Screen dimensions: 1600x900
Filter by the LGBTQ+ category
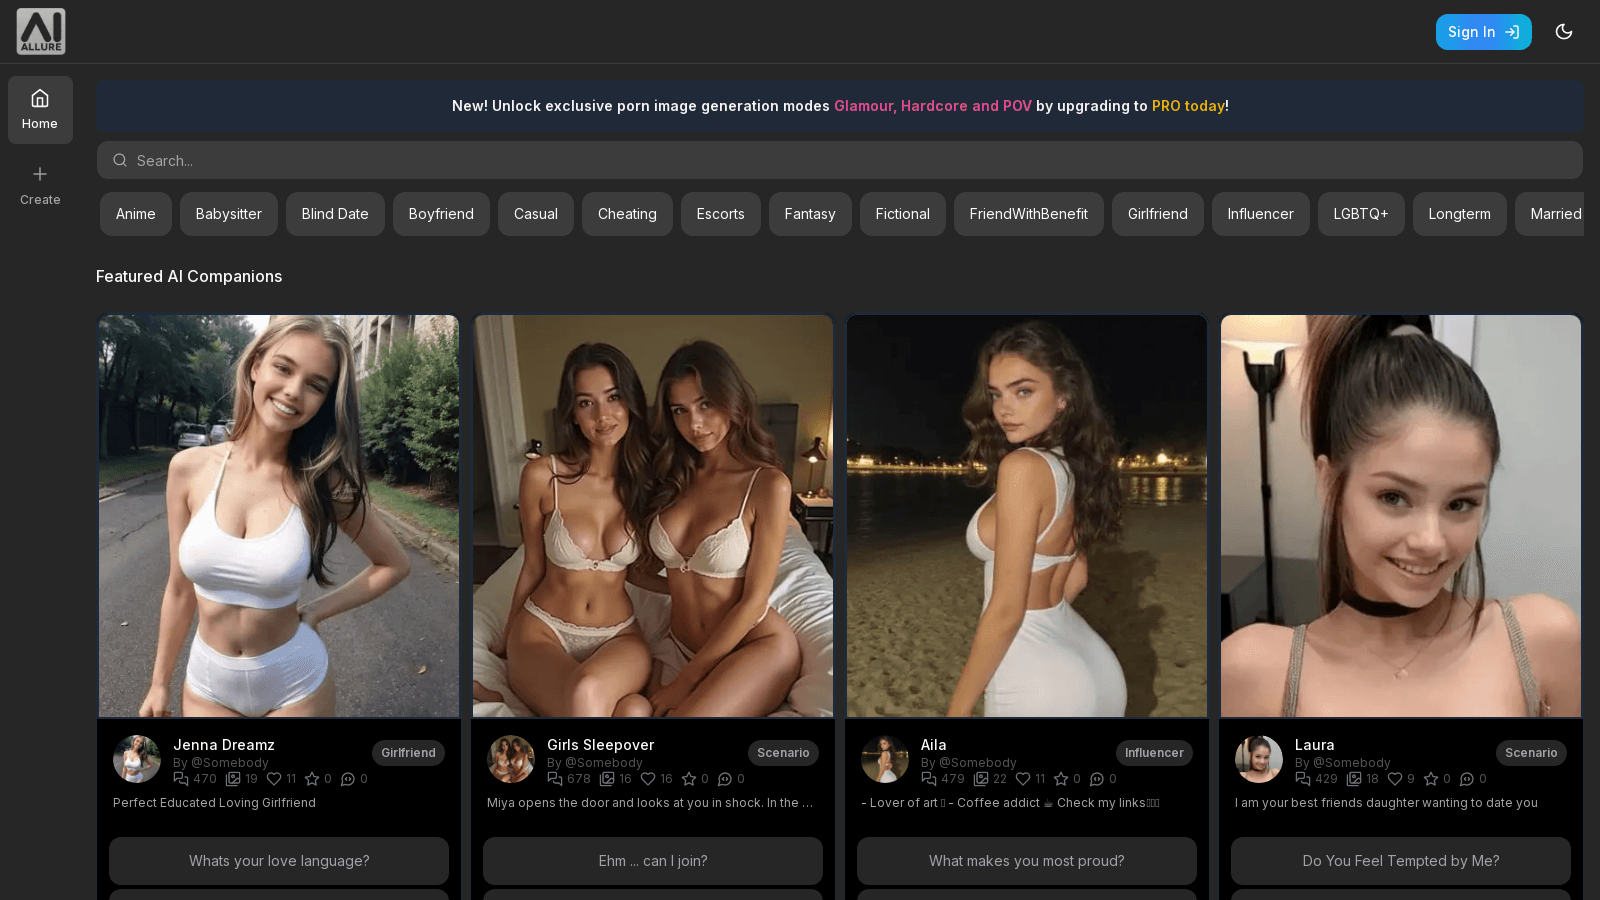tap(1360, 214)
